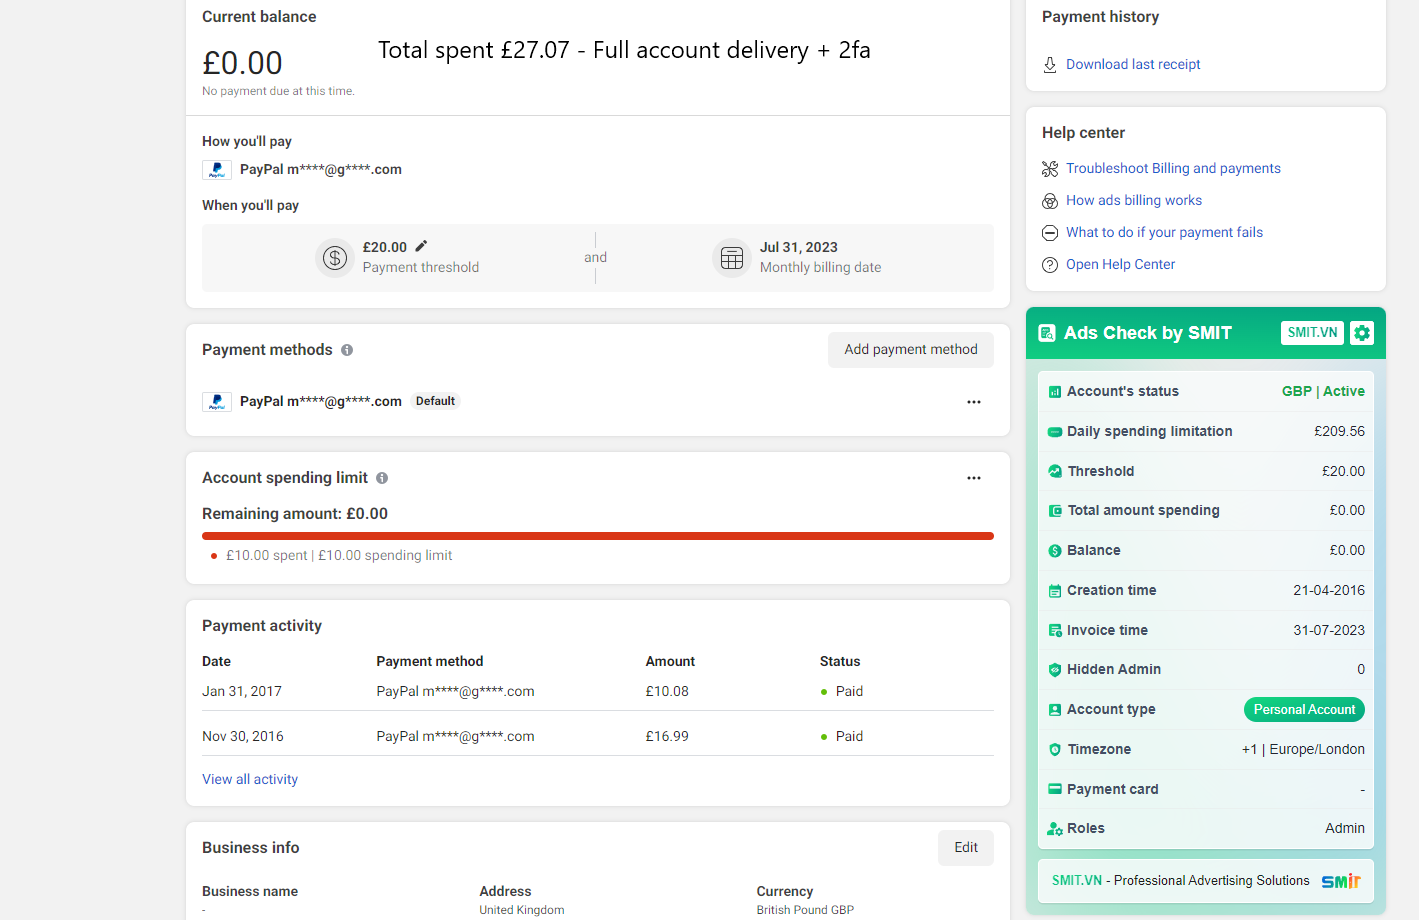Click the SMIT.VN Professional Advertising Solutions banner
The width and height of the screenshot is (1419, 920).
1206,881
